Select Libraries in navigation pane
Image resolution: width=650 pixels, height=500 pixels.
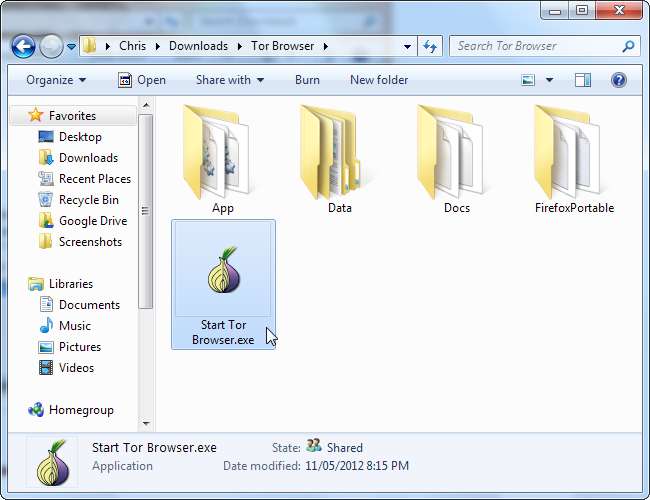[x=71, y=284]
